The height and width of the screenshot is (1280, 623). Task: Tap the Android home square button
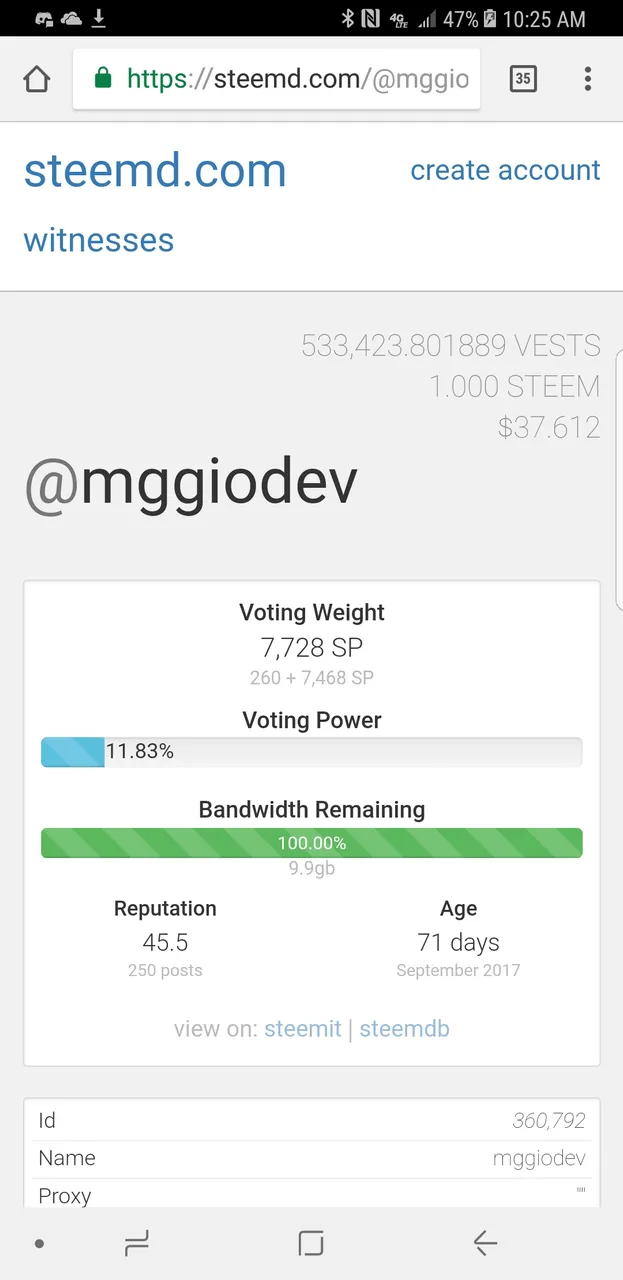(311, 1243)
